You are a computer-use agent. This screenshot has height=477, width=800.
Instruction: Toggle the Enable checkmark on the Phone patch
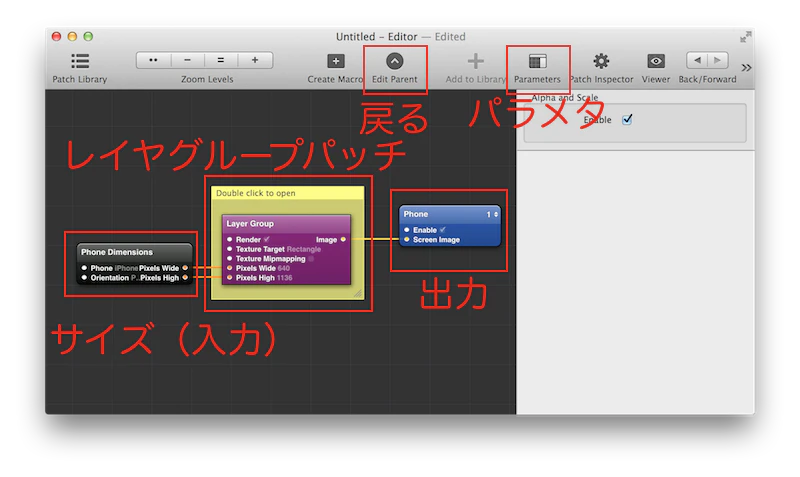442,230
